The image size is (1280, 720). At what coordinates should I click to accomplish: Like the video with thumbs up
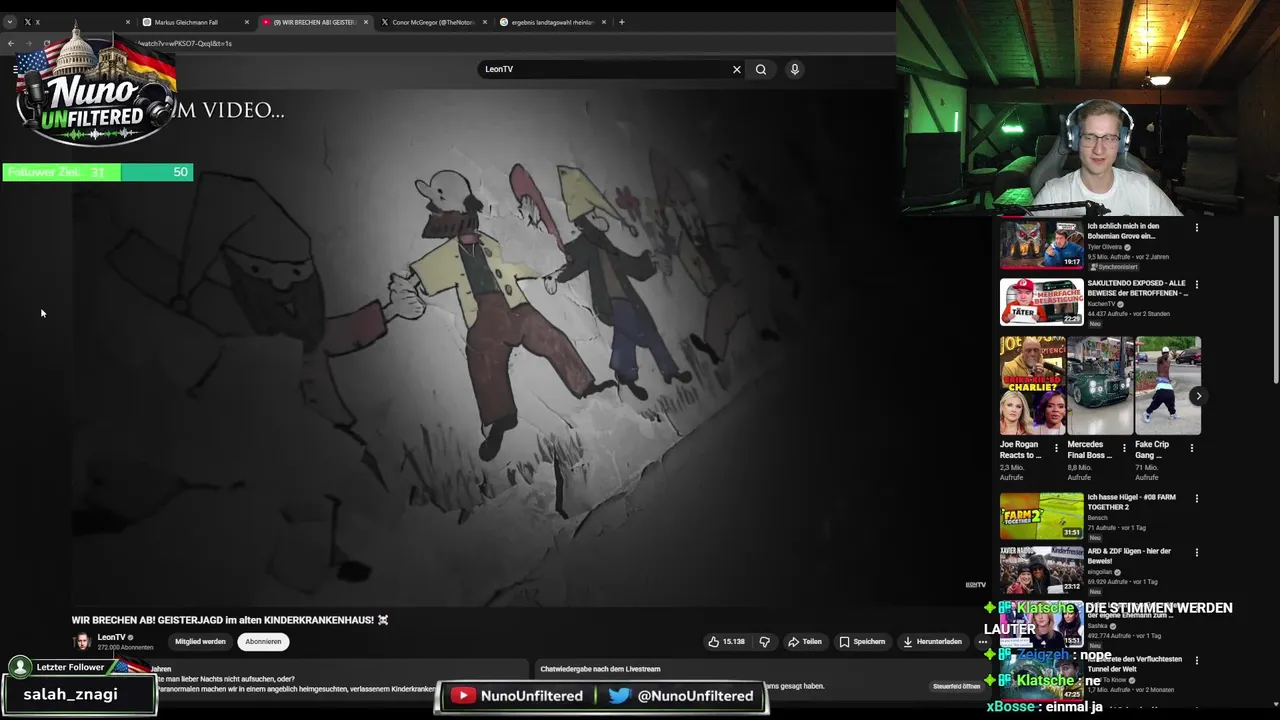727,642
